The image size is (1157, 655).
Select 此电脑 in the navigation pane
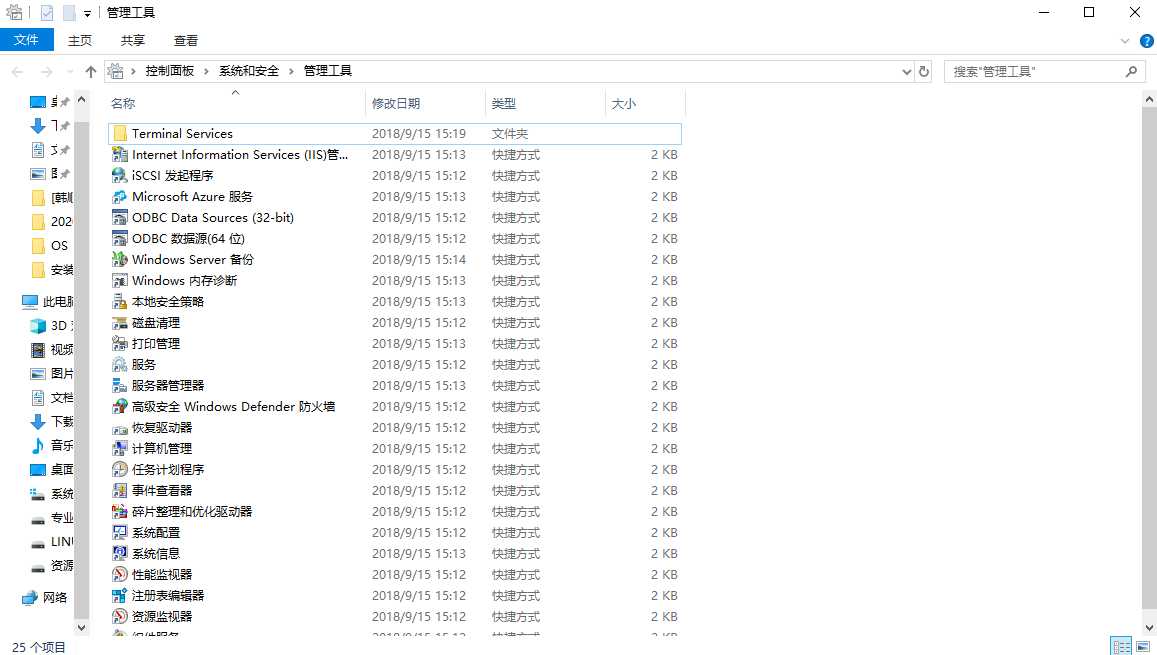click(x=49, y=302)
